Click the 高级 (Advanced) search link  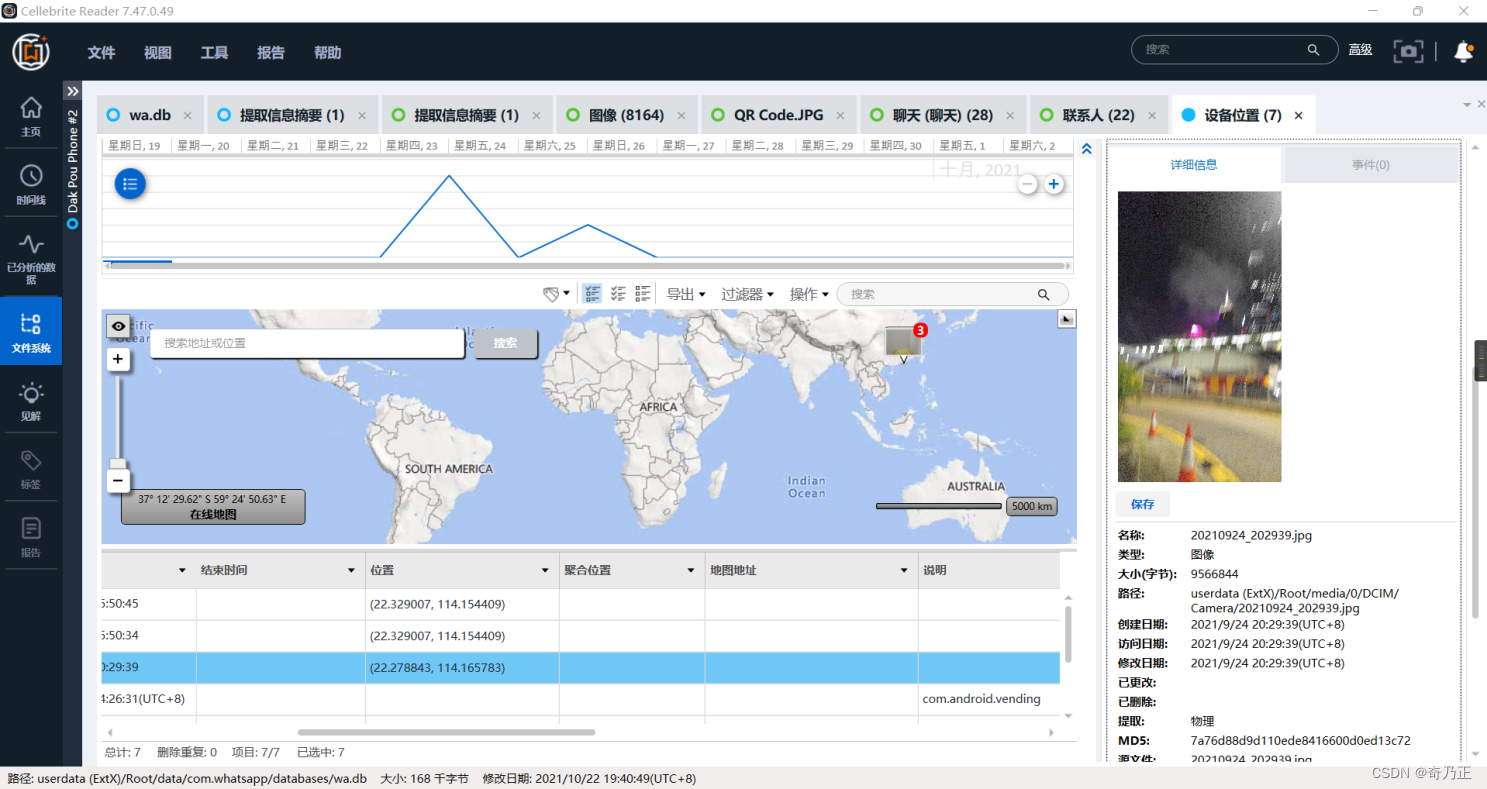pyautogui.click(x=1360, y=50)
